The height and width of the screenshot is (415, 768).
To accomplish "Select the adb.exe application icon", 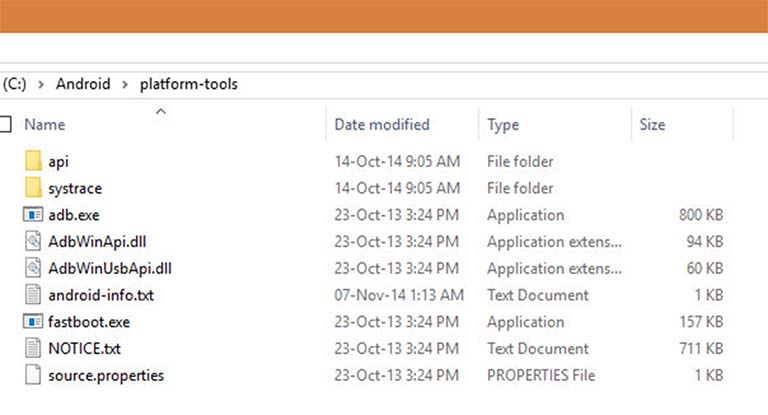I will click(33, 215).
